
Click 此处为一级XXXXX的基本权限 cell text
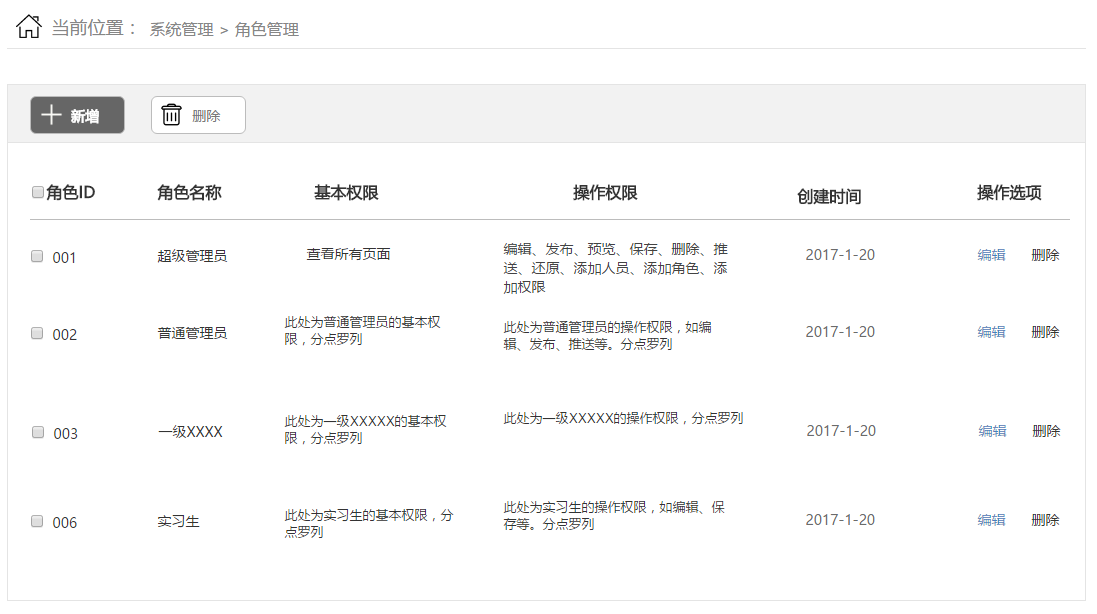pyautogui.click(x=365, y=429)
